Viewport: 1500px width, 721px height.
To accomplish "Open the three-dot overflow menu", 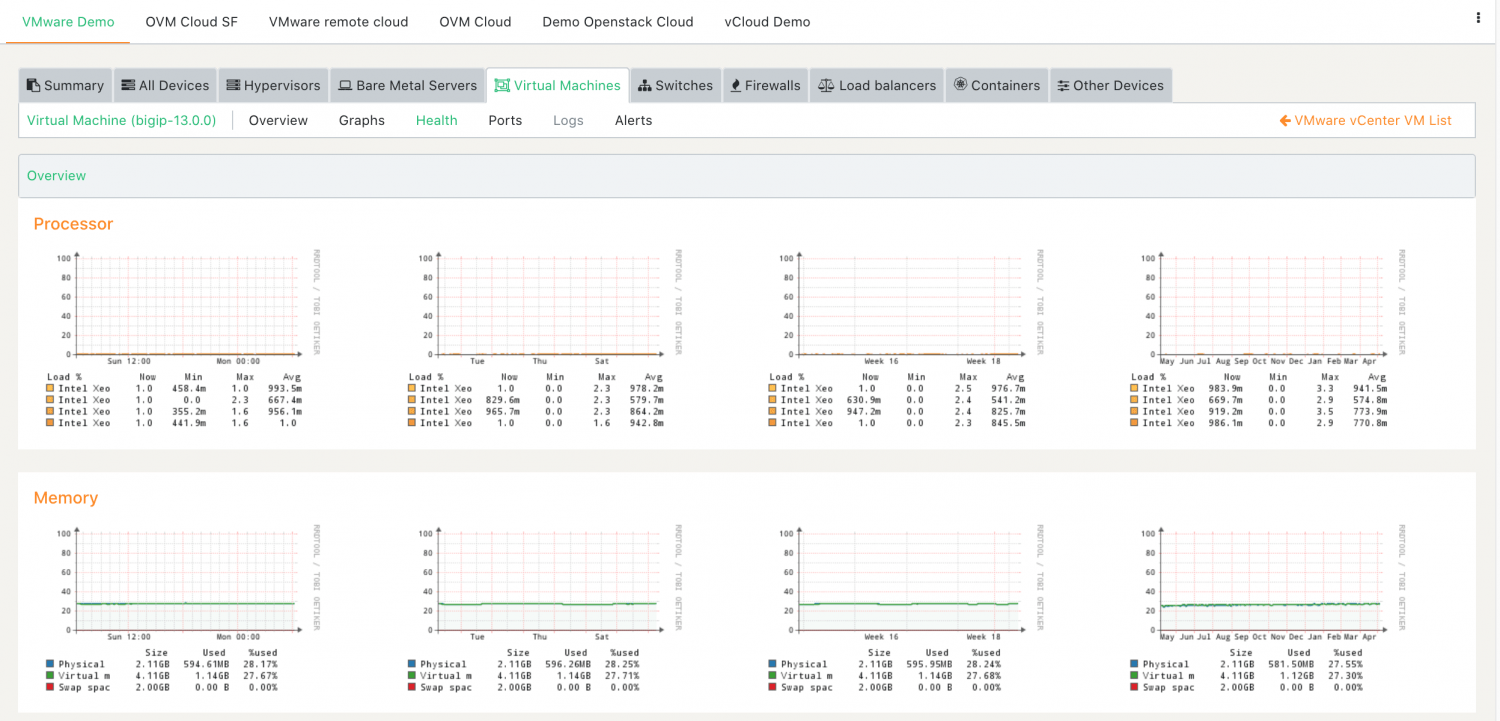I will (x=1478, y=20).
